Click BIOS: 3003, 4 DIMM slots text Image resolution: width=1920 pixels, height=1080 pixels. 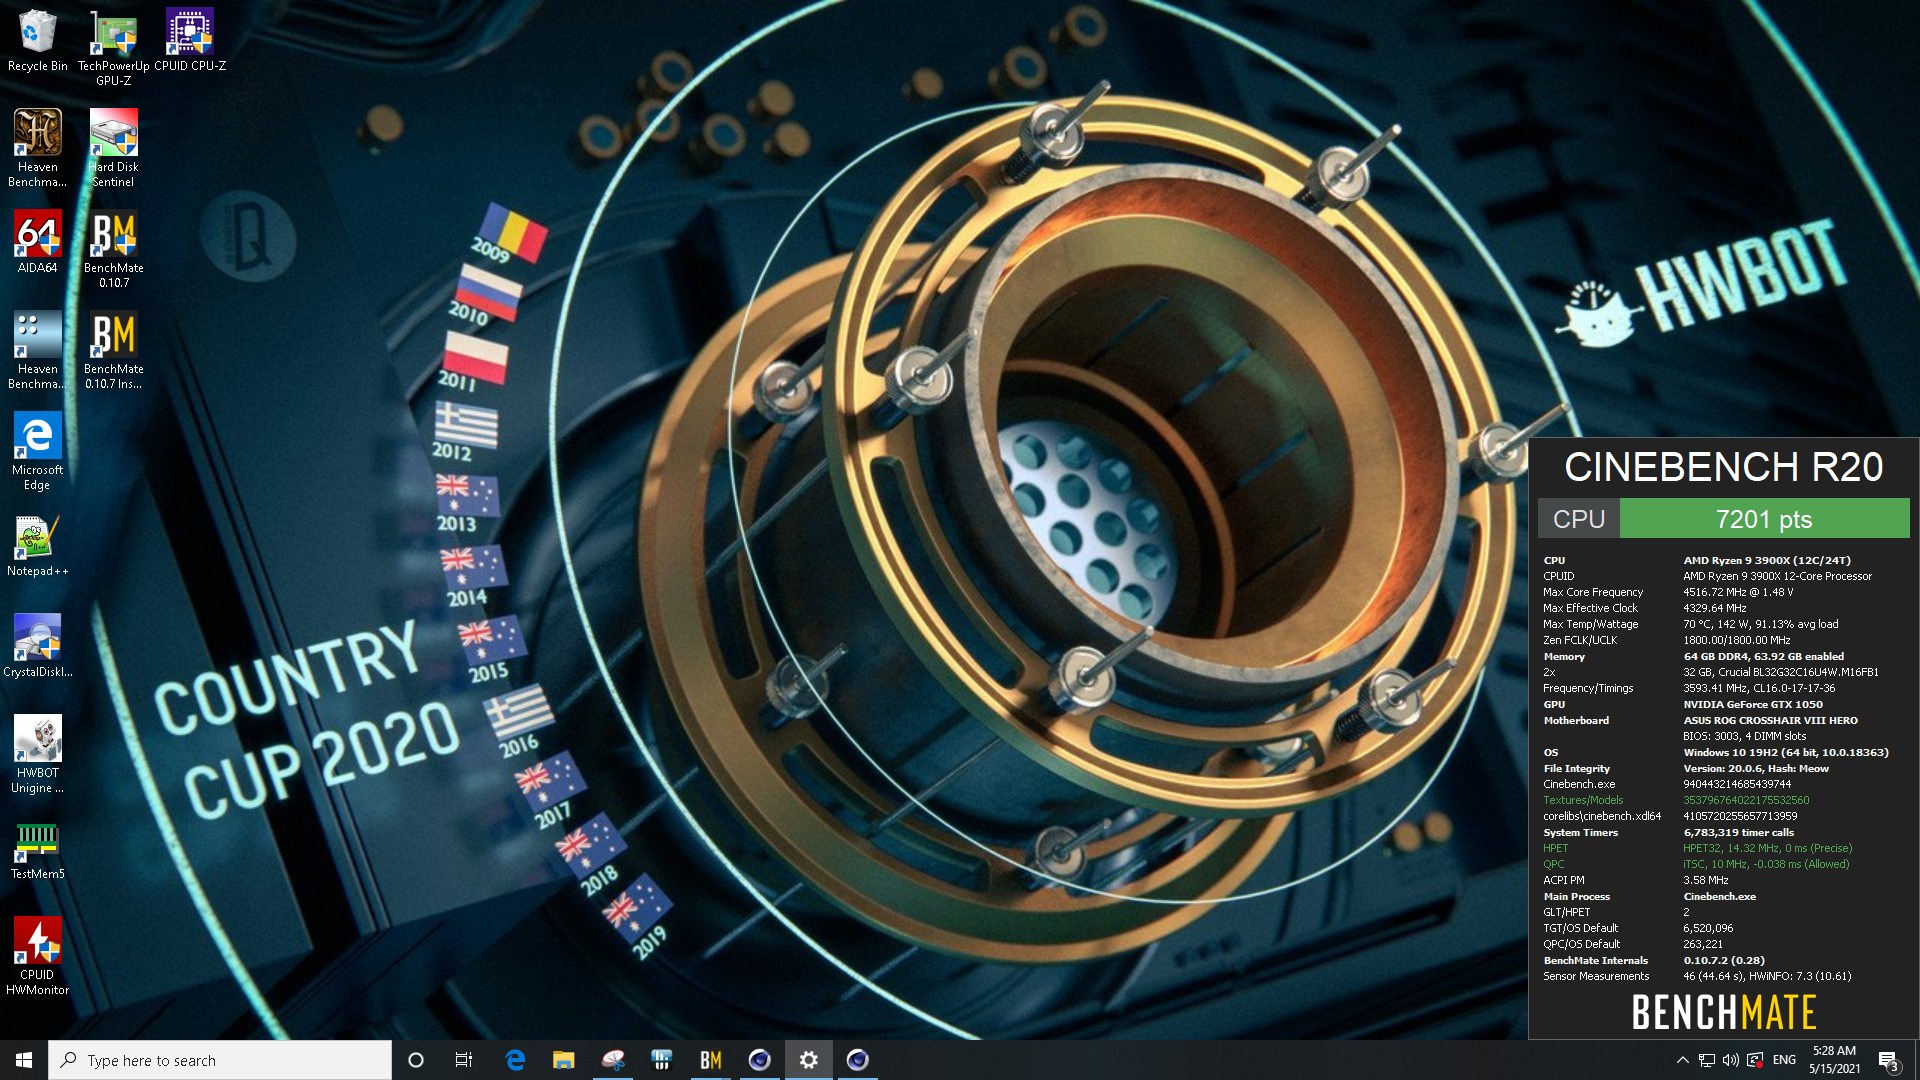pos(1744,736)
